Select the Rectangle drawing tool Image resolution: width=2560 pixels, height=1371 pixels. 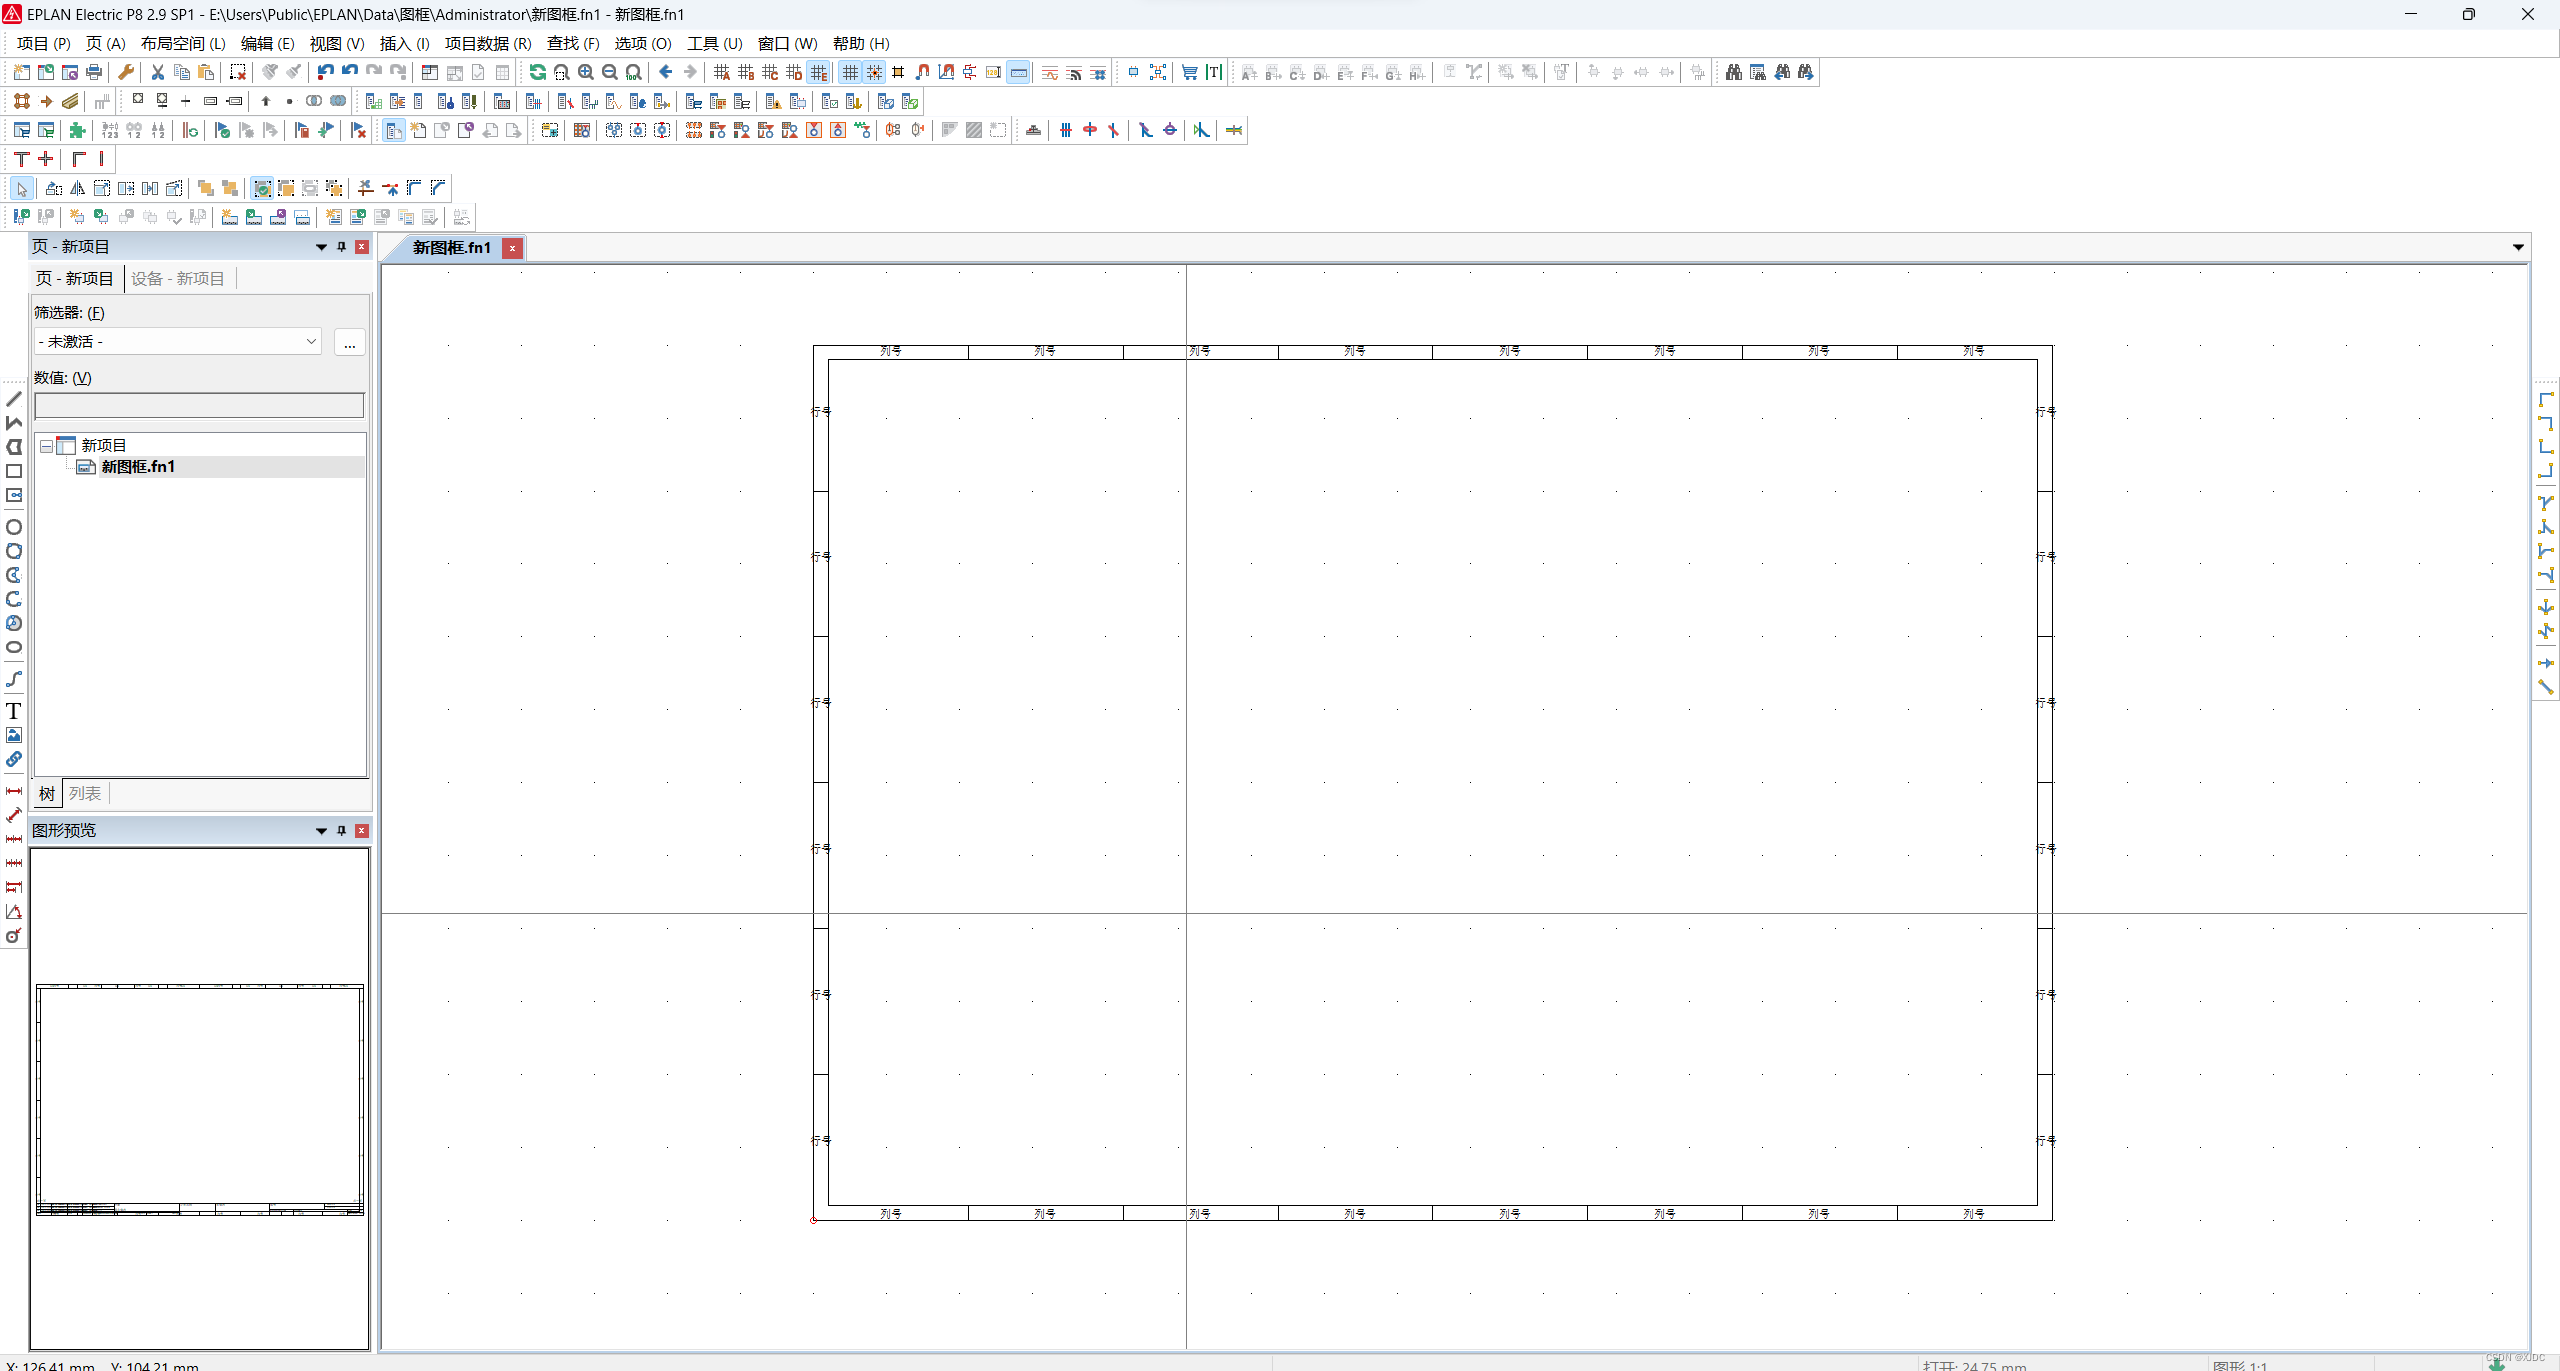point(14,471)
